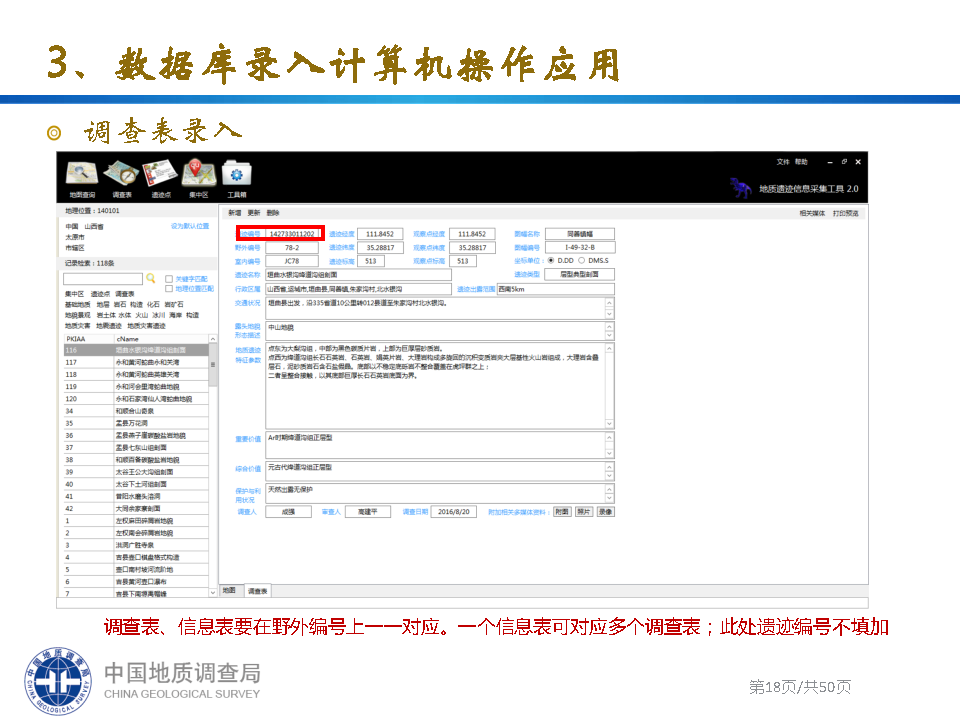This screenshot has width=960, height=720.
Task: Select the D.DD coordinate unit radio
Action: [551, 261]
